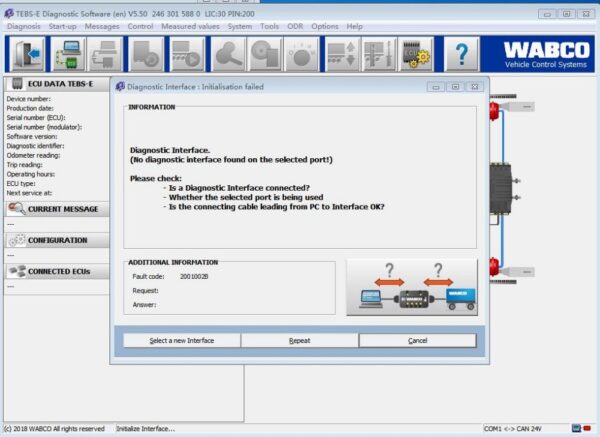Click the lower red brake chamber in diagram
Screen dimensions: 600x437
494,267
